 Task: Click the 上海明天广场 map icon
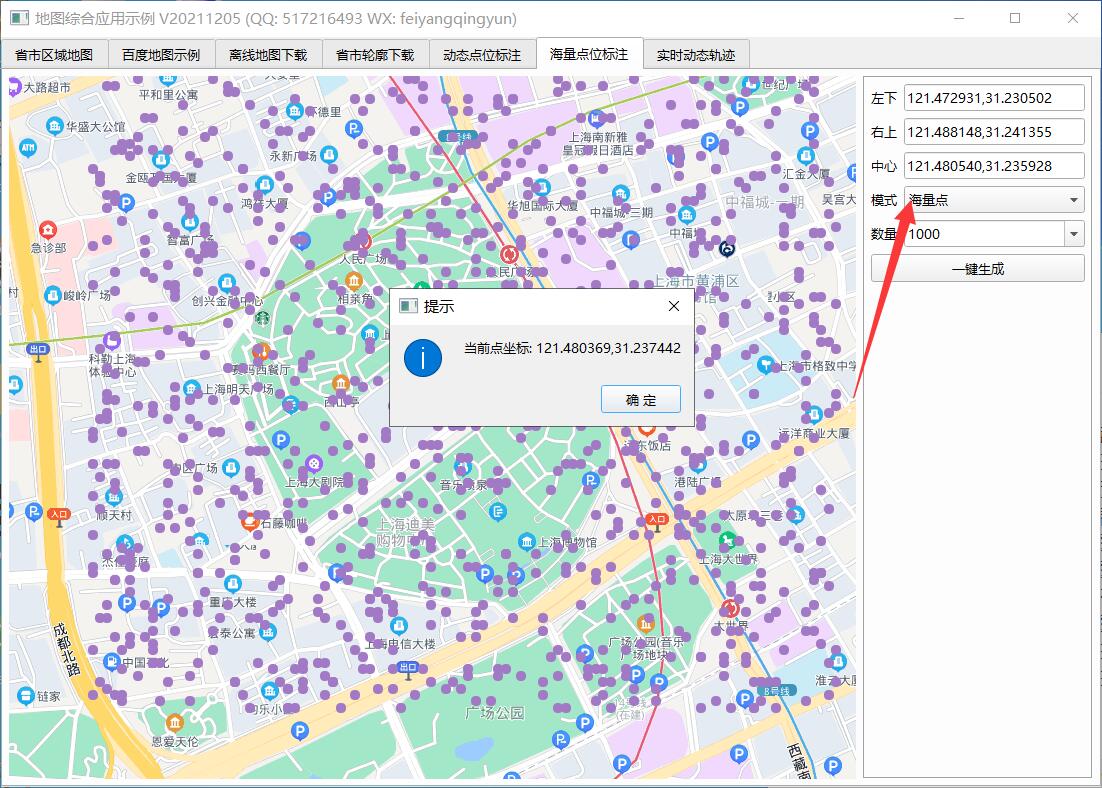pyautogui.click(x=191, y=388)
